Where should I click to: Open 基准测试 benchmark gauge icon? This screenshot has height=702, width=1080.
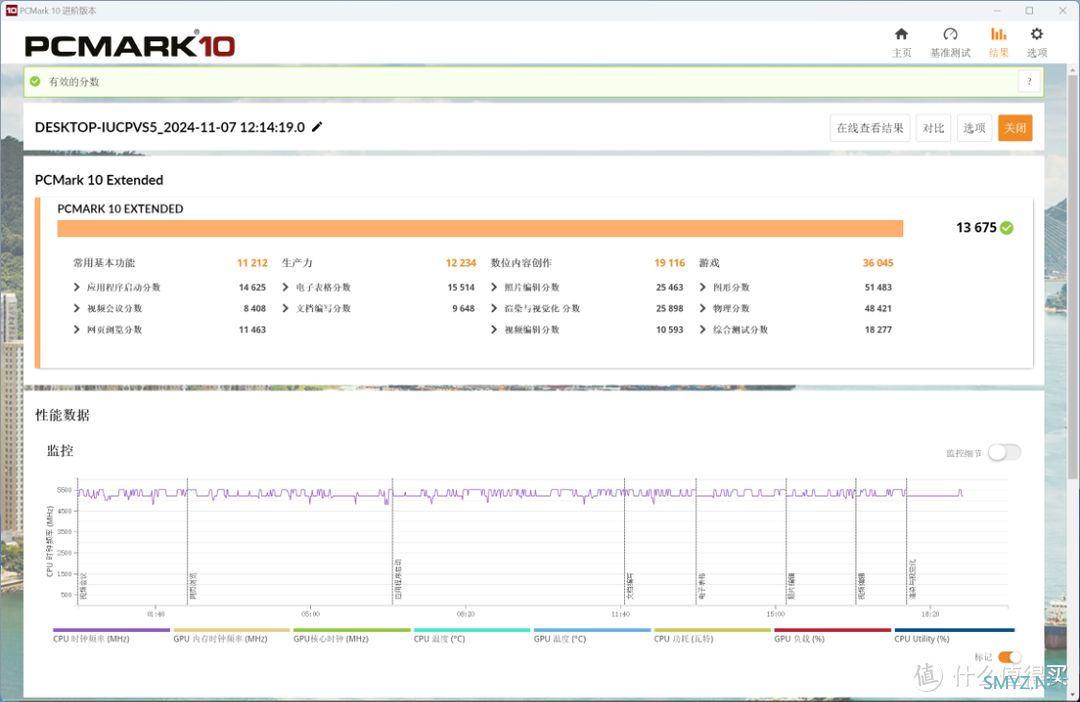tap(950, 34)
